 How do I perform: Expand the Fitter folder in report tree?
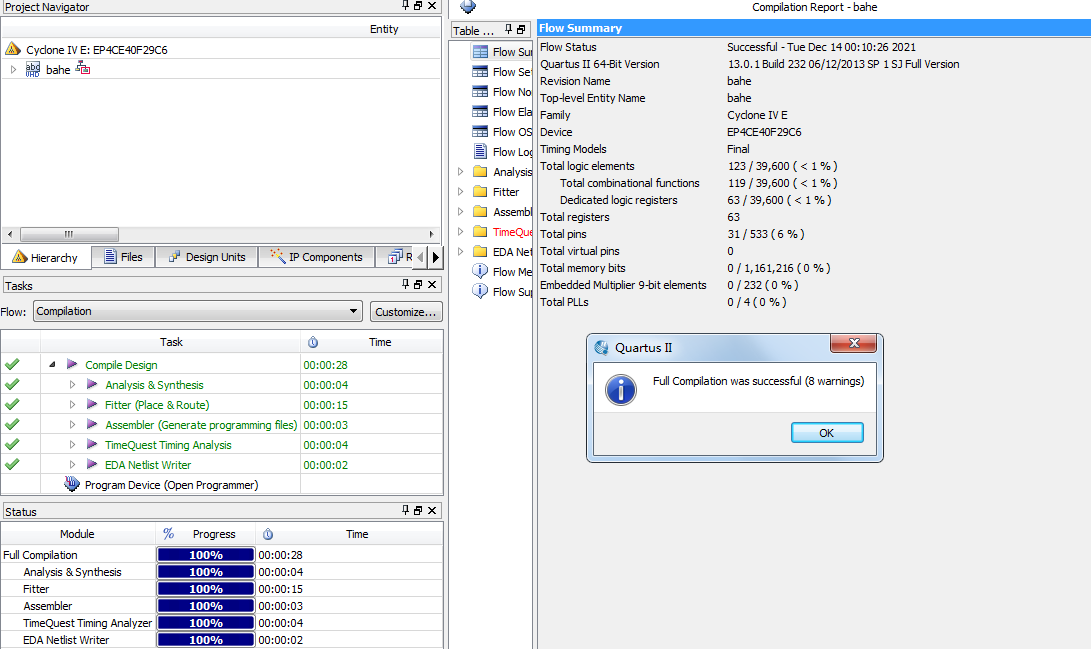pyautogui.click(x=461, y=191)
